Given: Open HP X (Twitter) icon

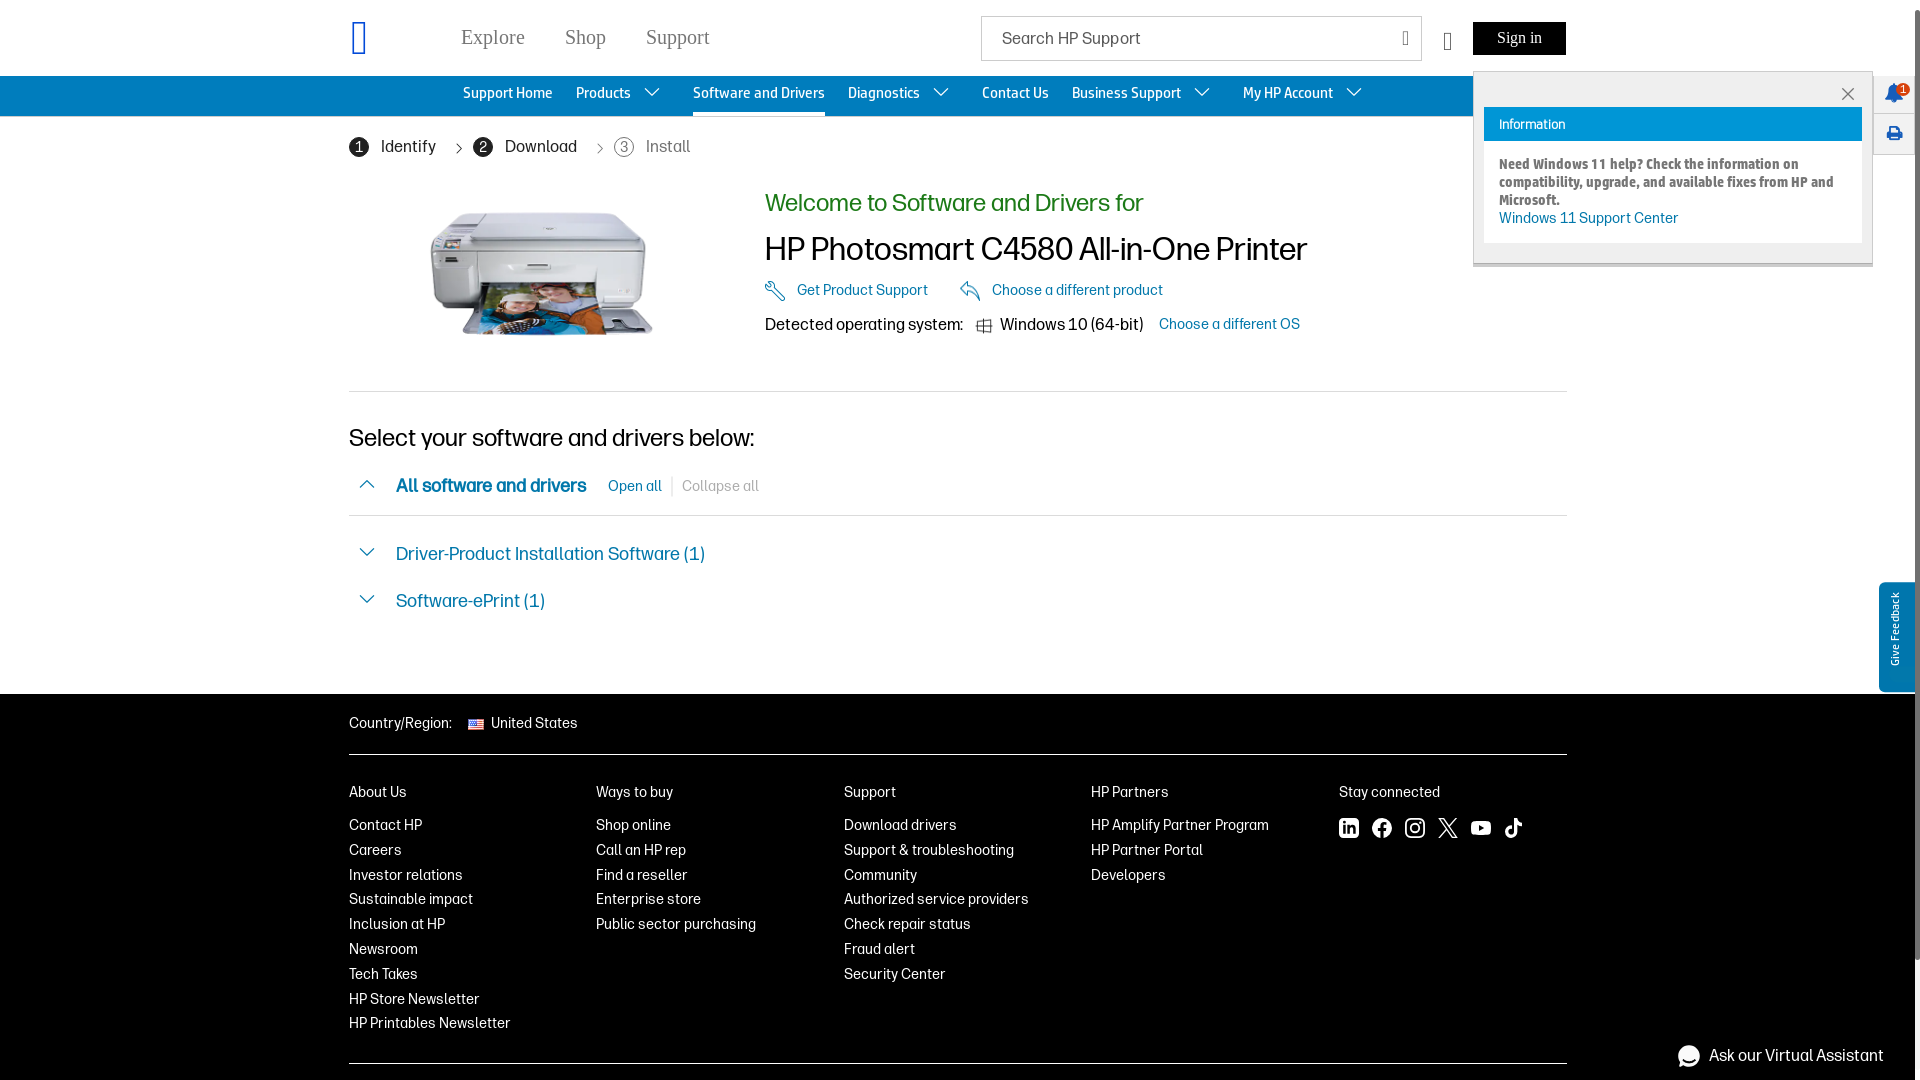Looking at the screenshot, I should pos(1448,828).
